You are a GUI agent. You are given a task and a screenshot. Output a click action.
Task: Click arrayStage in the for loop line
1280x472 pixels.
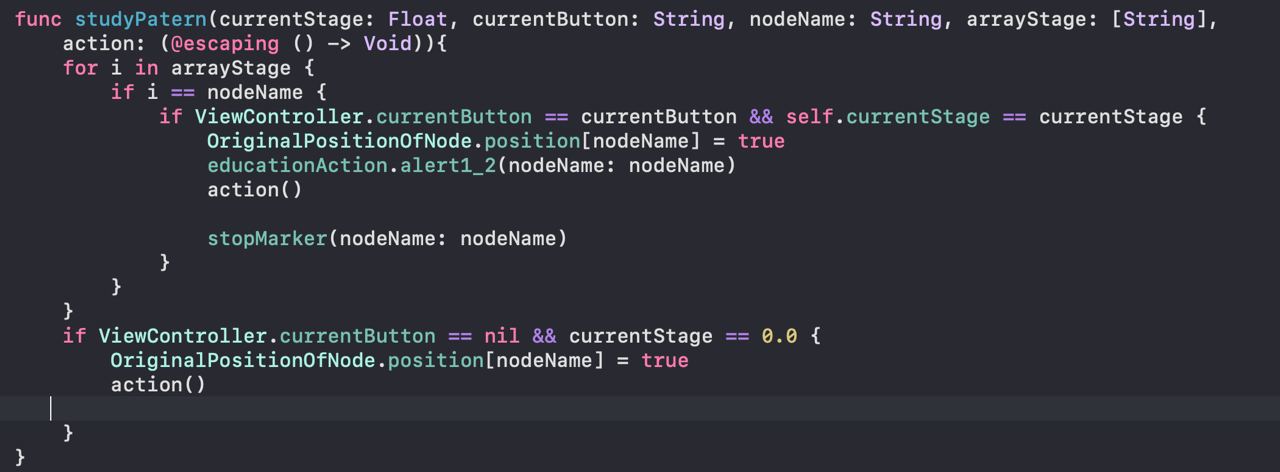click(229, 68)
